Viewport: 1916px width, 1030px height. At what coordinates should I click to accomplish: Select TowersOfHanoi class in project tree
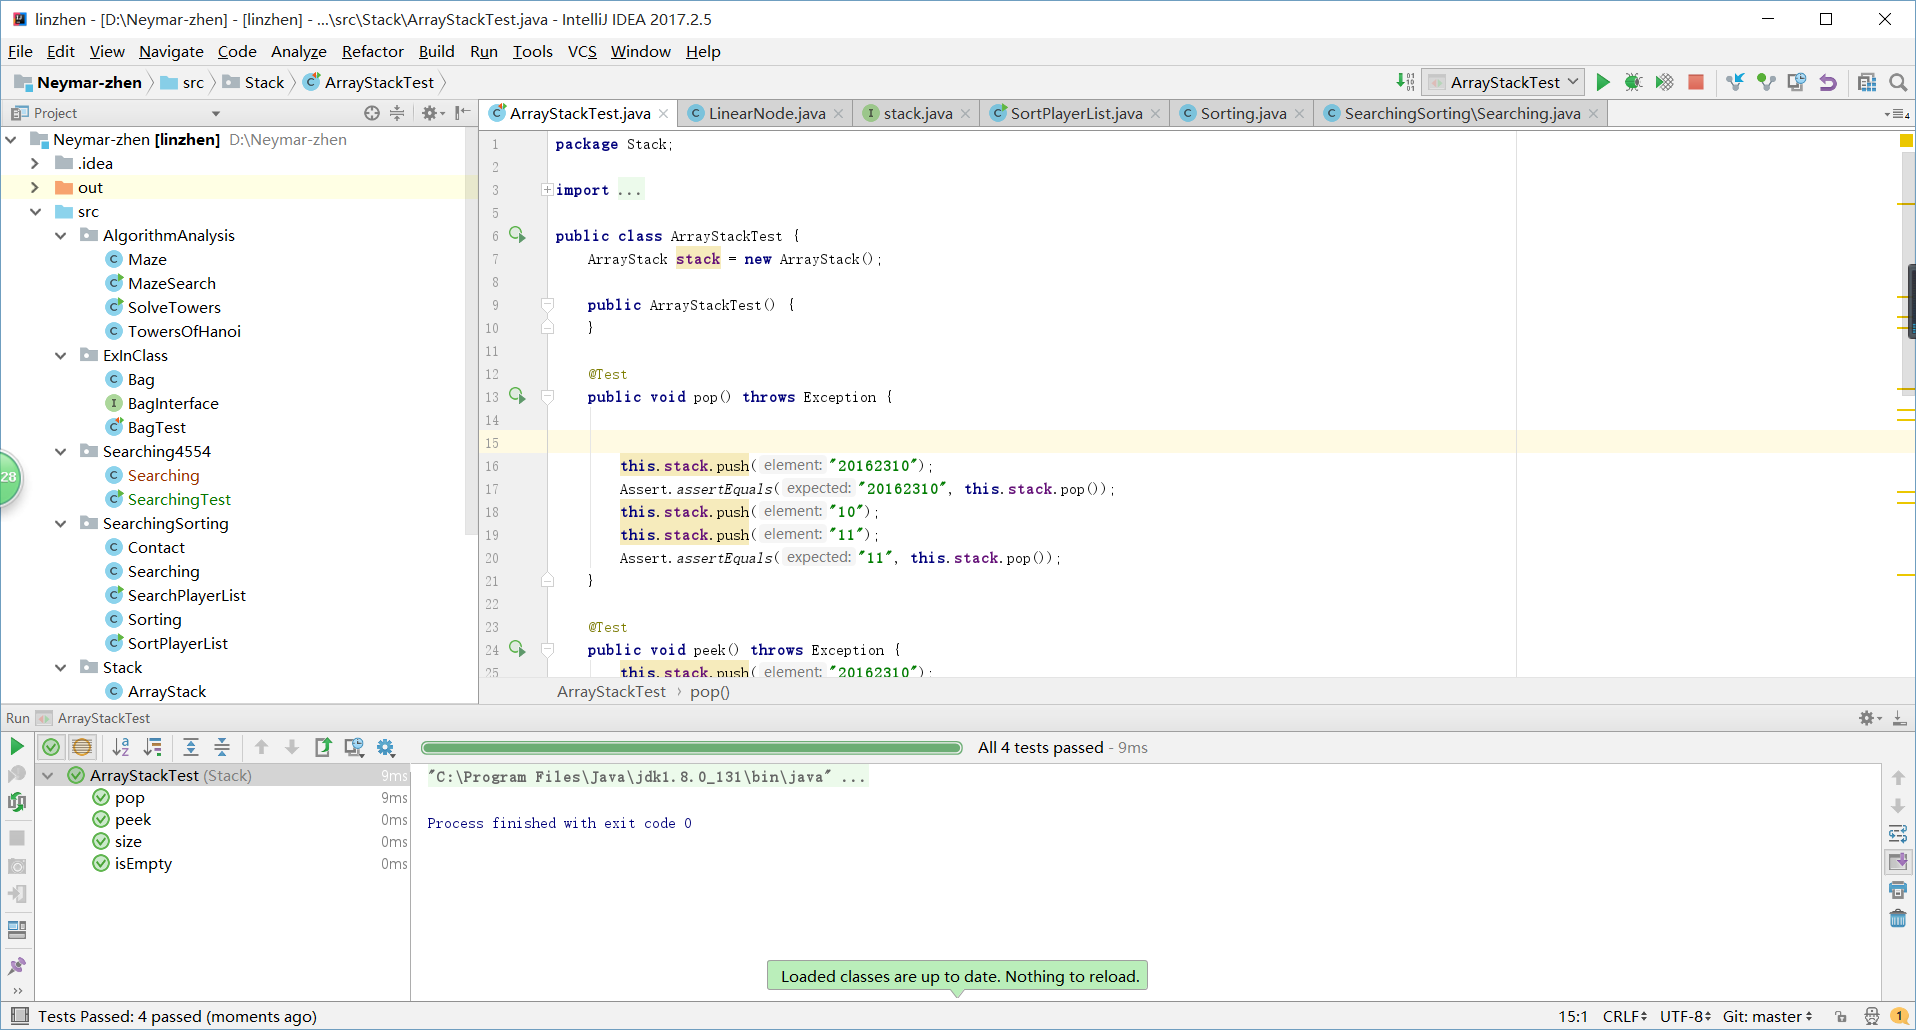click(184, 331)
